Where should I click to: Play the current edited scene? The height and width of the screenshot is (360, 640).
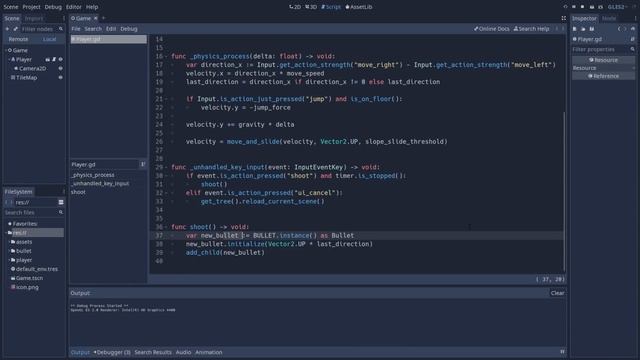[592, 7]
